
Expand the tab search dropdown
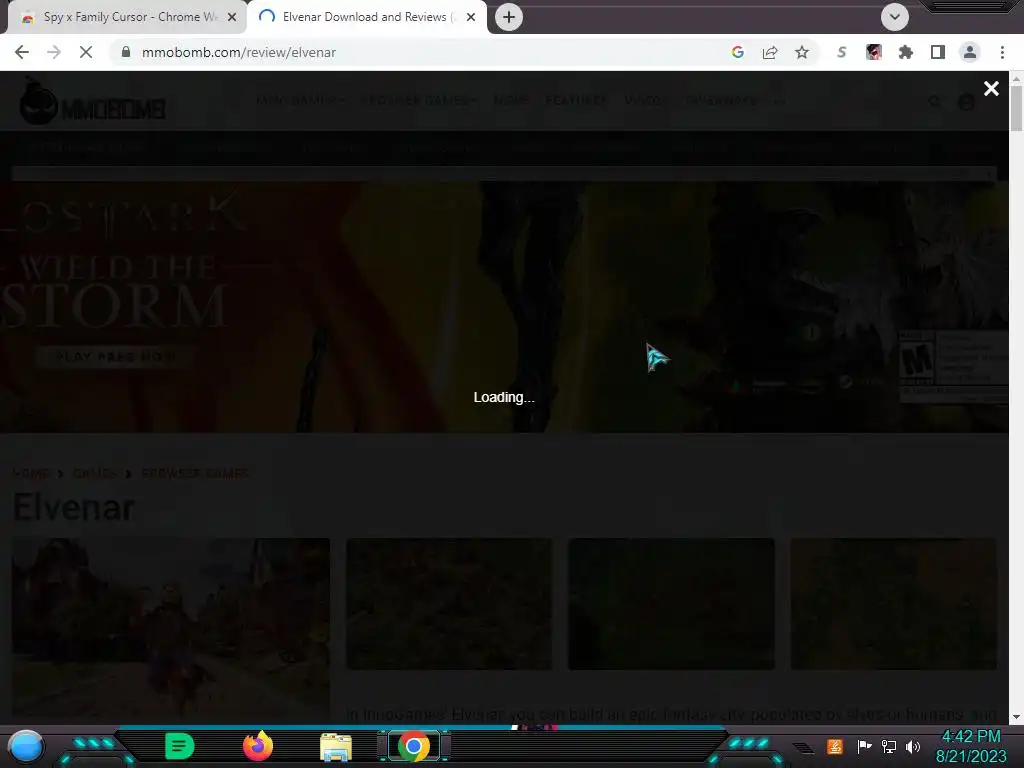[895, 17]
